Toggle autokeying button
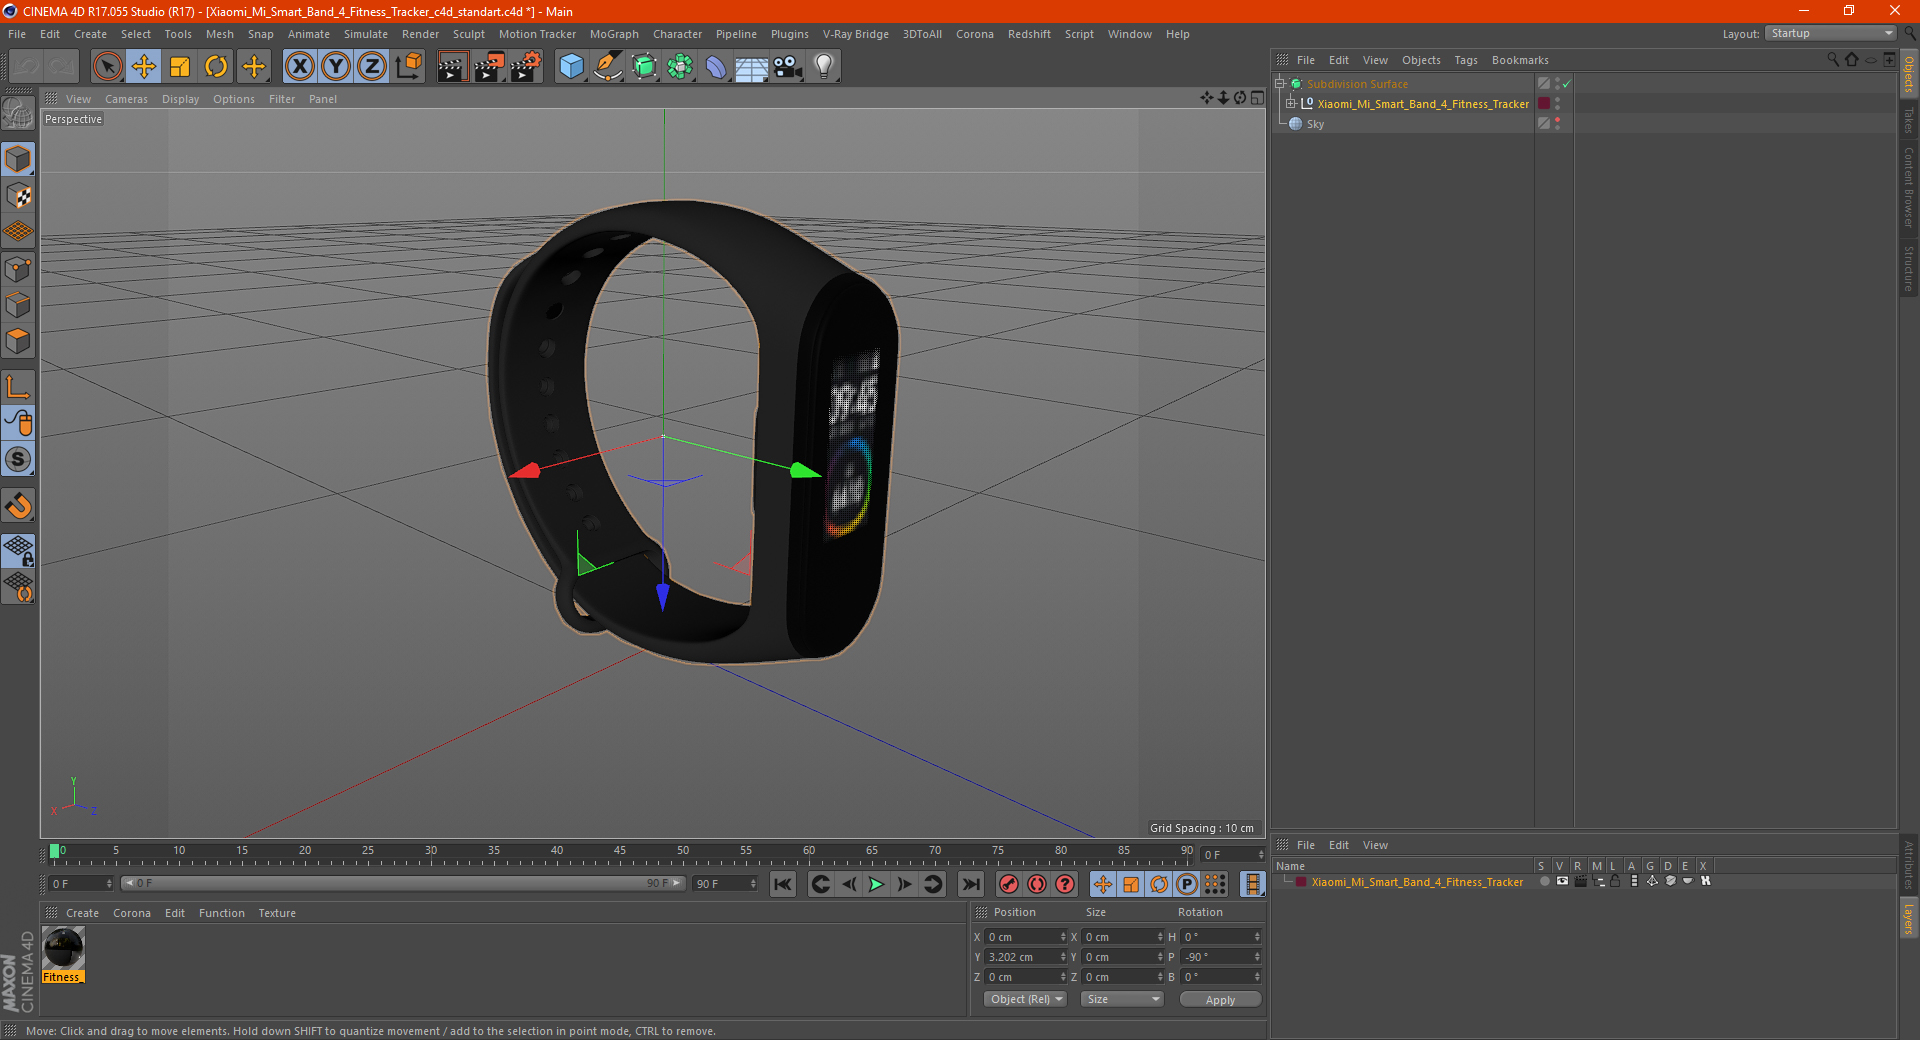Image resolution: width=1920 pixels, height=1040 pixels. (x=1037, y=884)
